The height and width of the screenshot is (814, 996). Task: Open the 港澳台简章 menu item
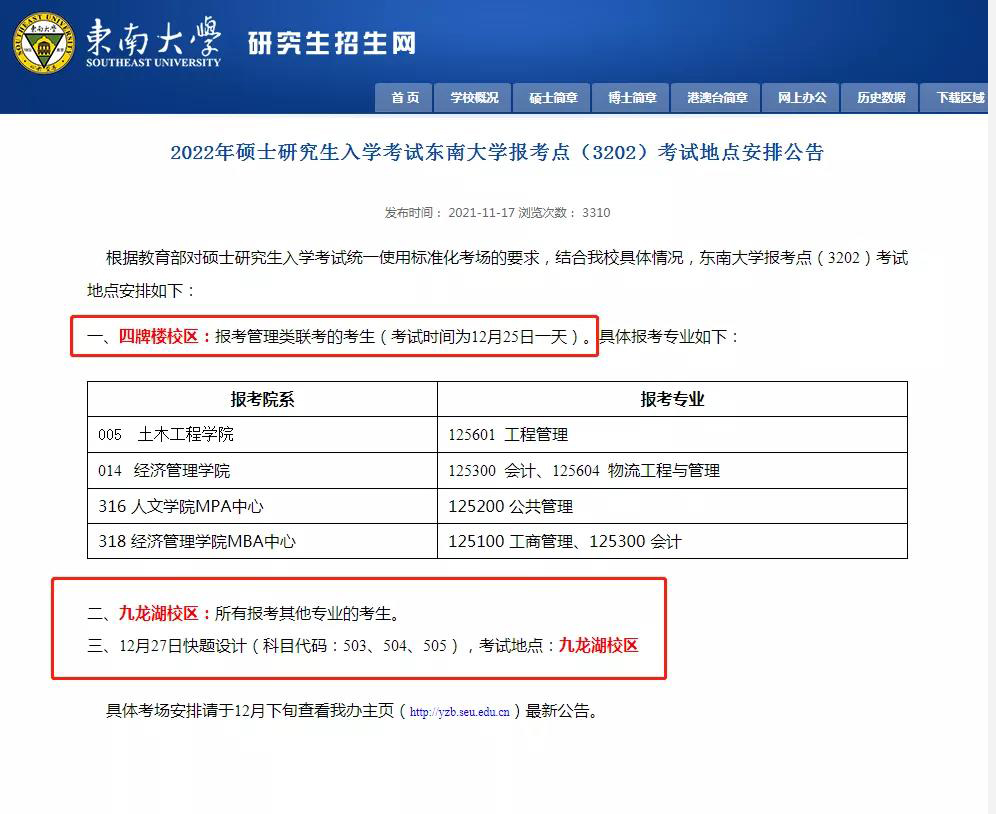click(717, 97)
